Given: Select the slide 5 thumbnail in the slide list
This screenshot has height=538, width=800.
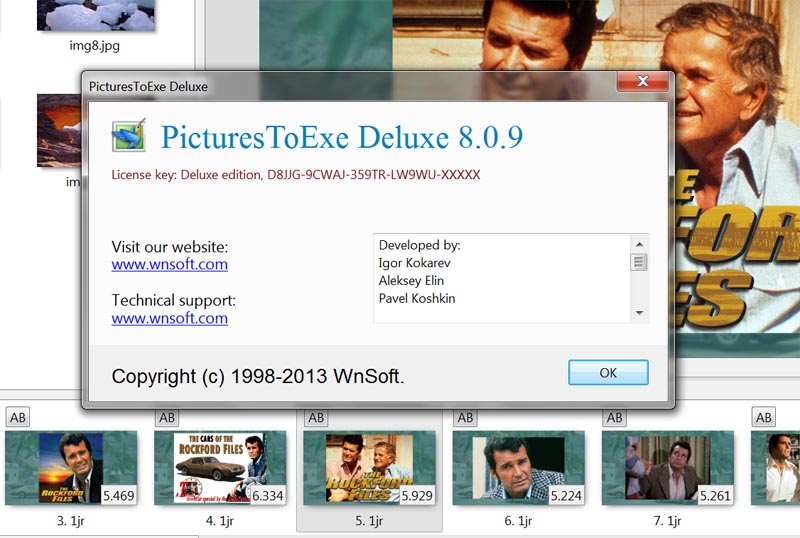Looking at the screenshot, I should (369, 468).
